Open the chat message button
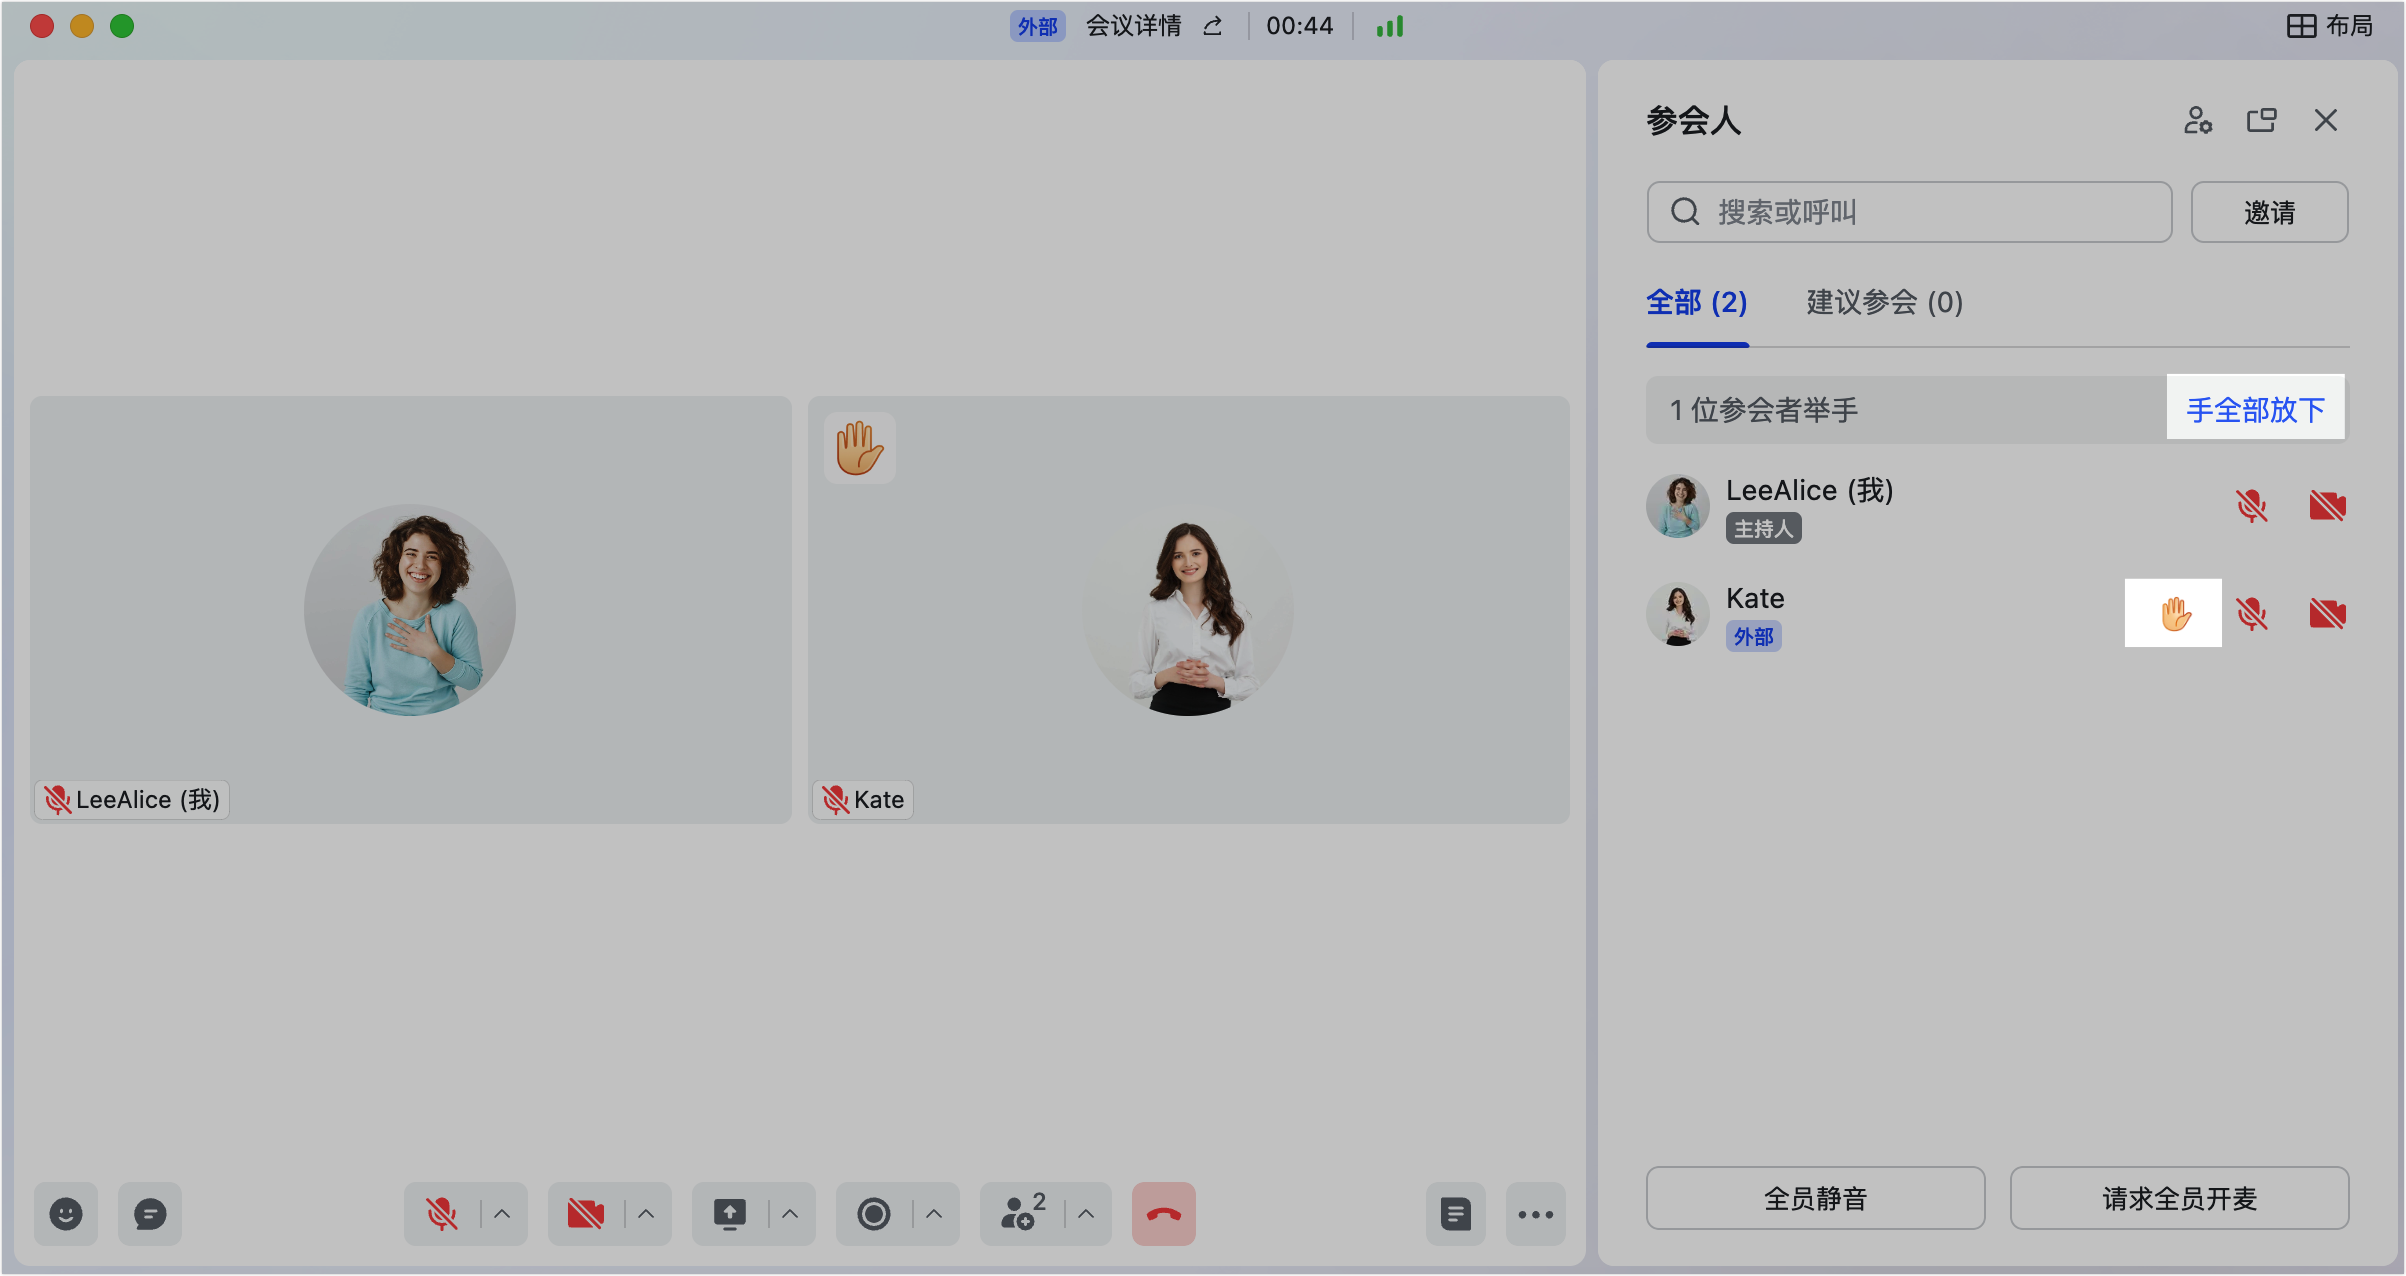This screenshot has width=2406, height=1276. pyautogui.click(x=150, y=1214)
